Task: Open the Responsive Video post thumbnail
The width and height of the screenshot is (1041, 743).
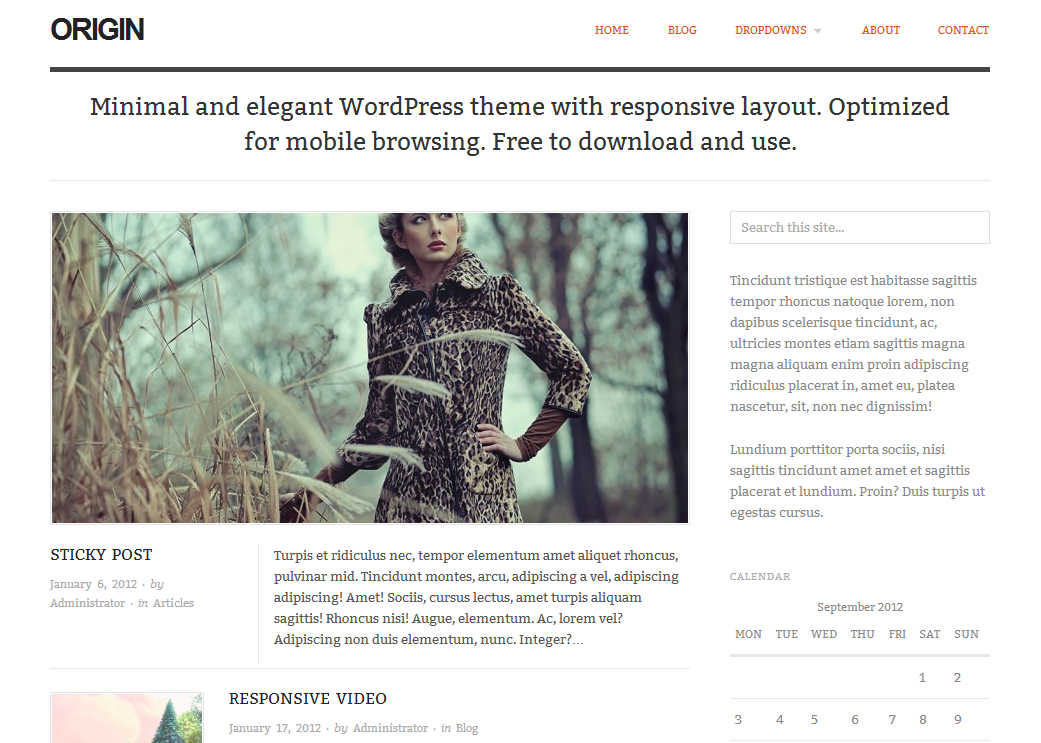Action: tap(127, 718)
